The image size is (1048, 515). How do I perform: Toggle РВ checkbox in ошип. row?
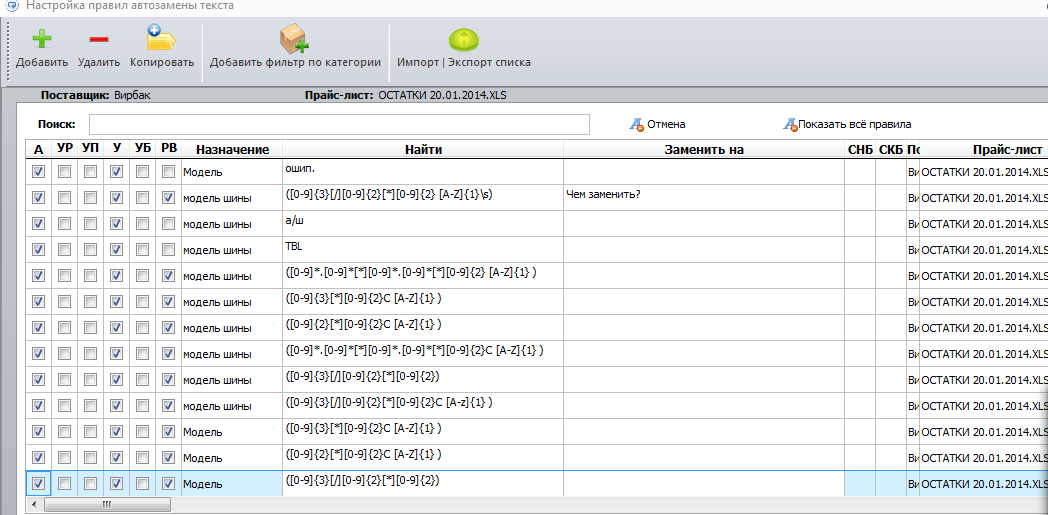[168, 172]
